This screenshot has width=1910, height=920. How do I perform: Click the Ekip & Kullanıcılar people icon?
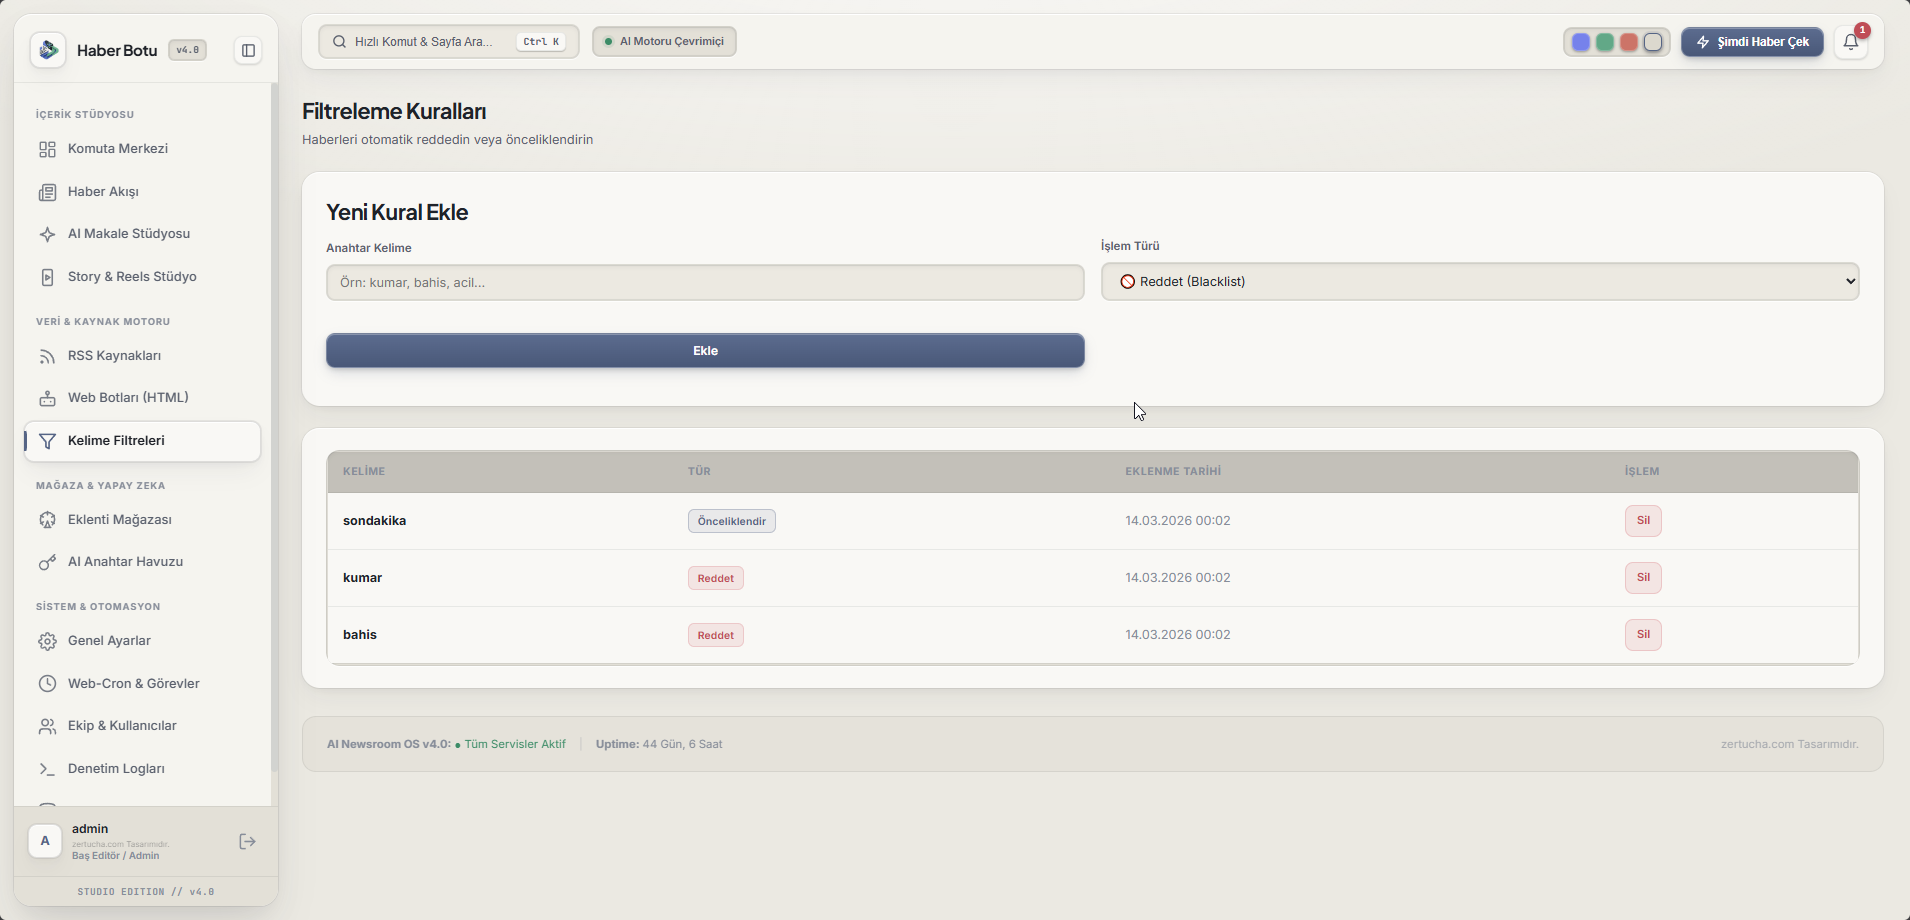coord(47,726)
